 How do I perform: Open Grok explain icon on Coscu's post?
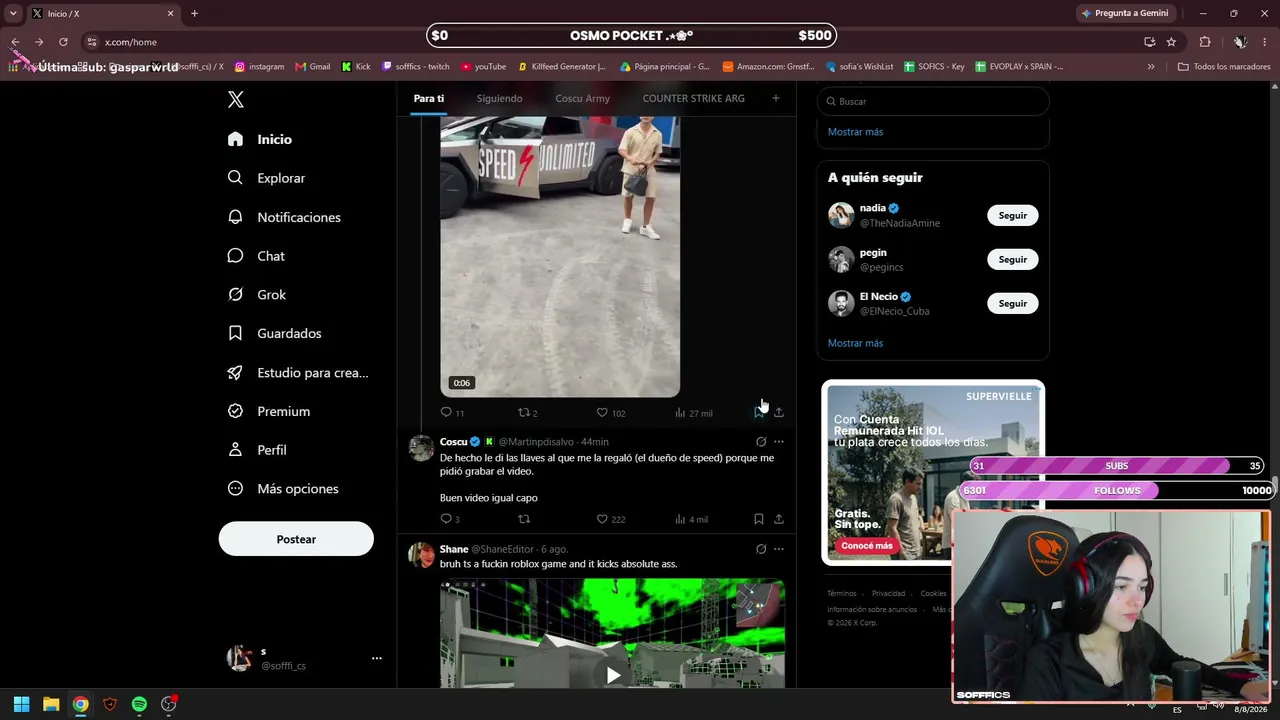coord(761,441)
